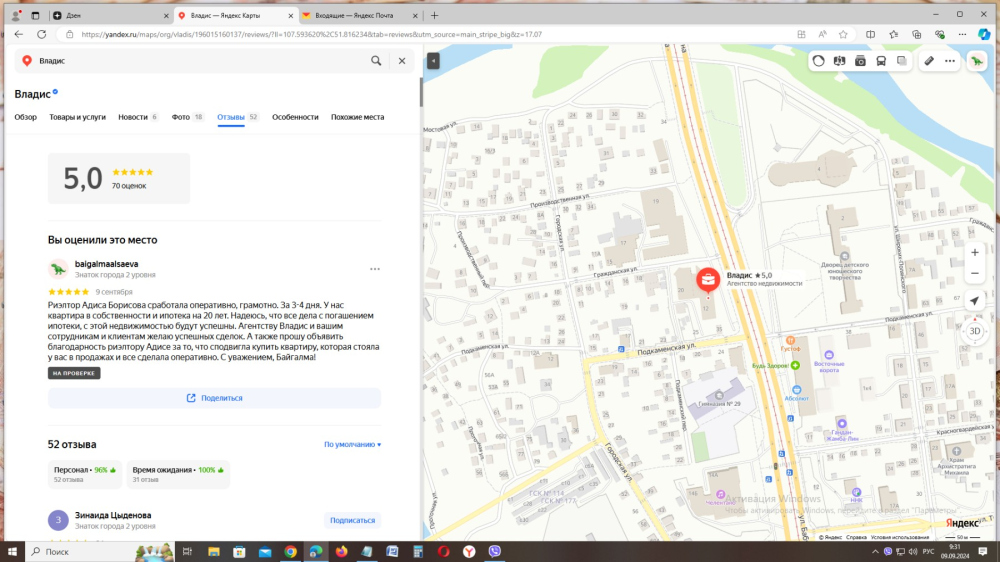1000x562 pixels.
Task: Zoom in on the map
Action: click(x=974, y=253)
